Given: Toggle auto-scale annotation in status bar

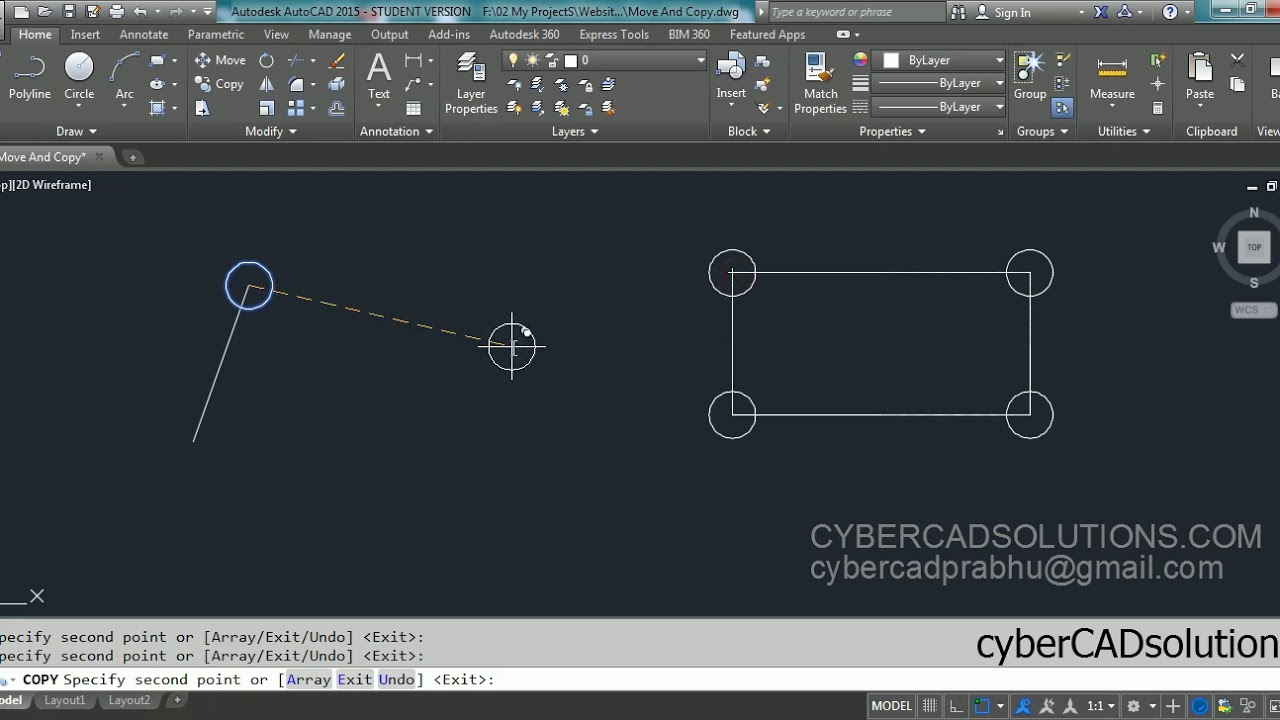Looking at the screenshot, I should [x=1045, y=706].
